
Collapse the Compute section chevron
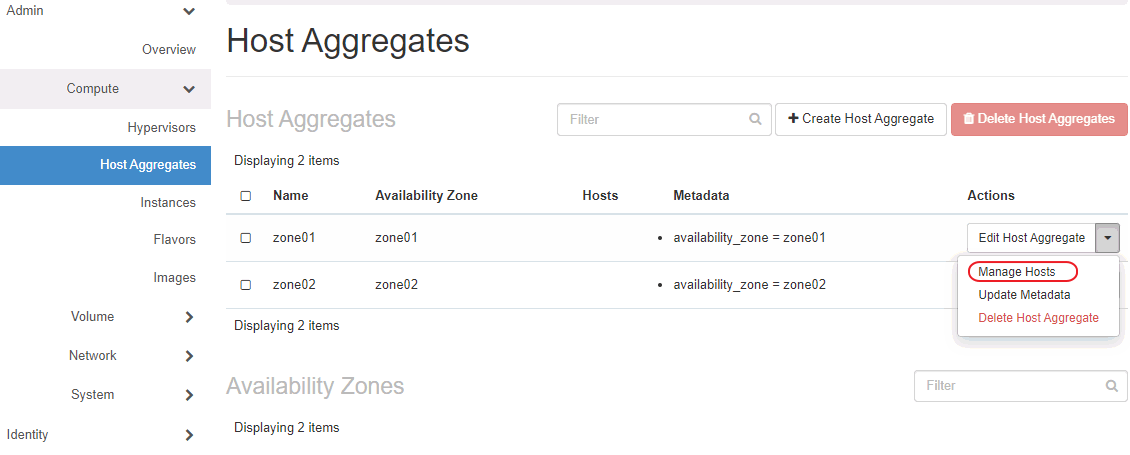click(x=189, y=90)
